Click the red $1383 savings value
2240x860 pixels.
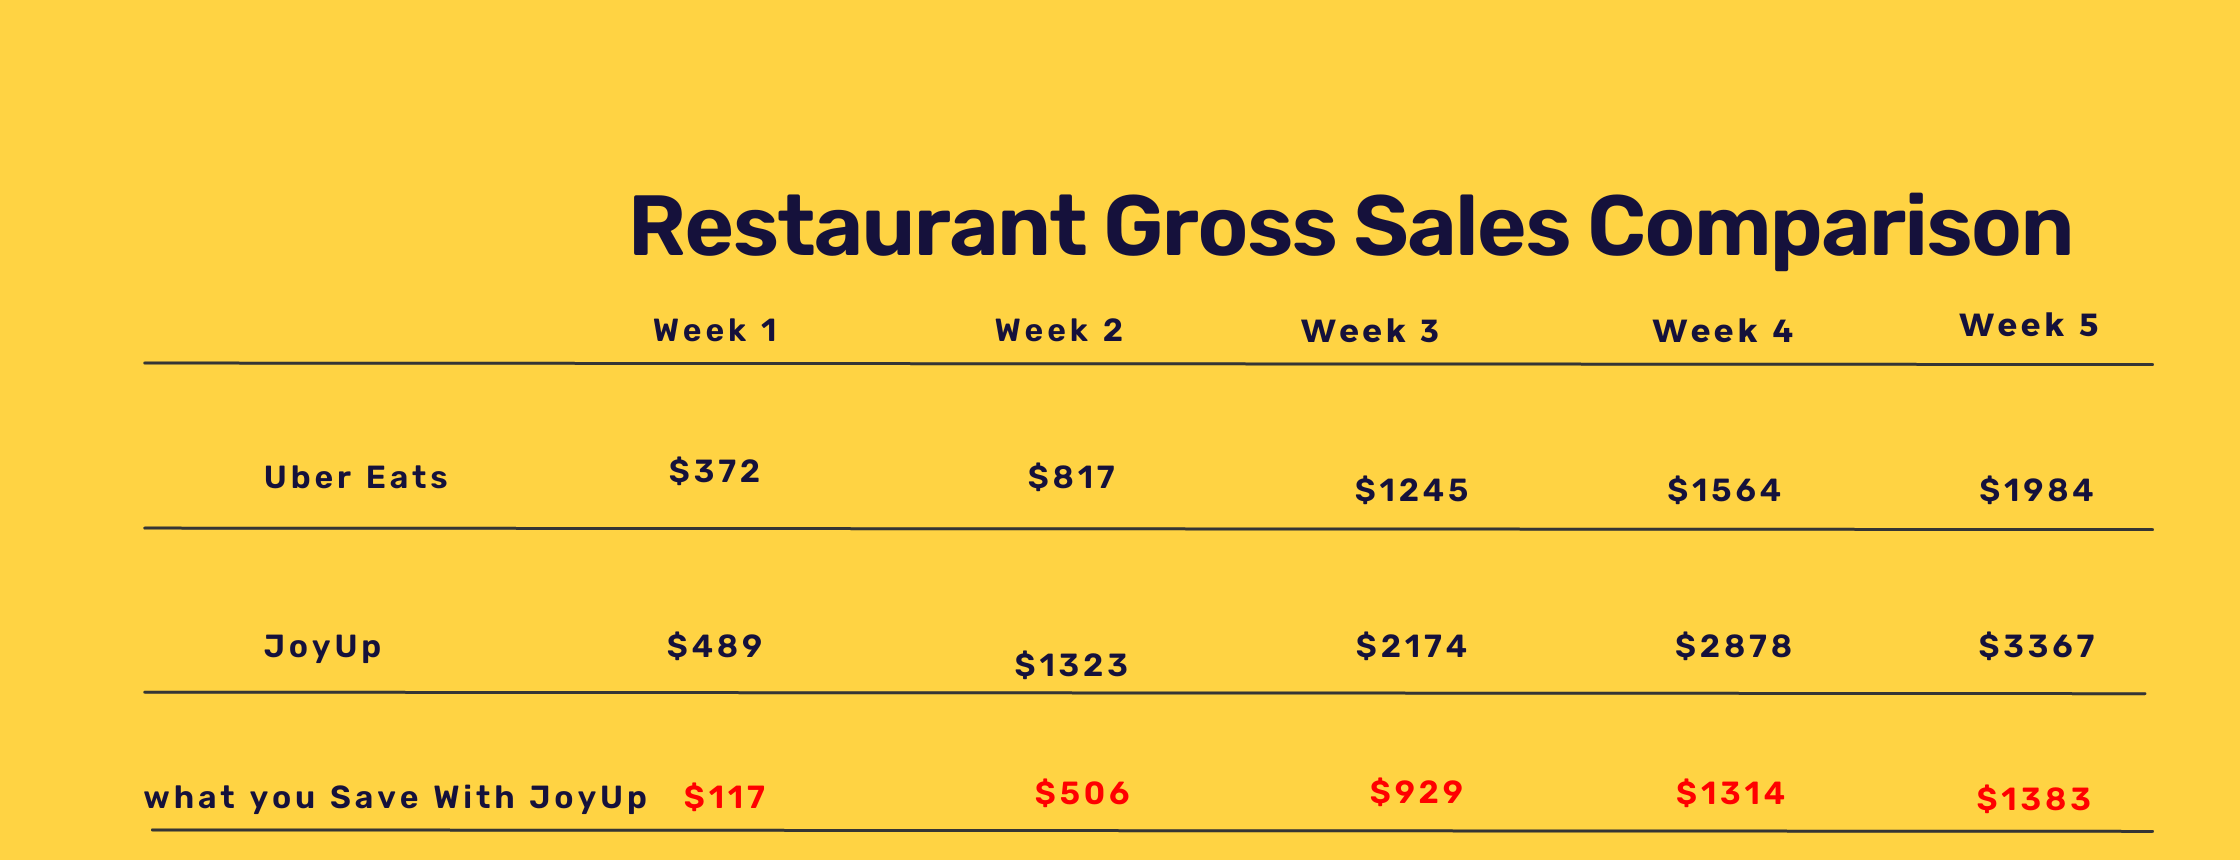point(2034,799)
